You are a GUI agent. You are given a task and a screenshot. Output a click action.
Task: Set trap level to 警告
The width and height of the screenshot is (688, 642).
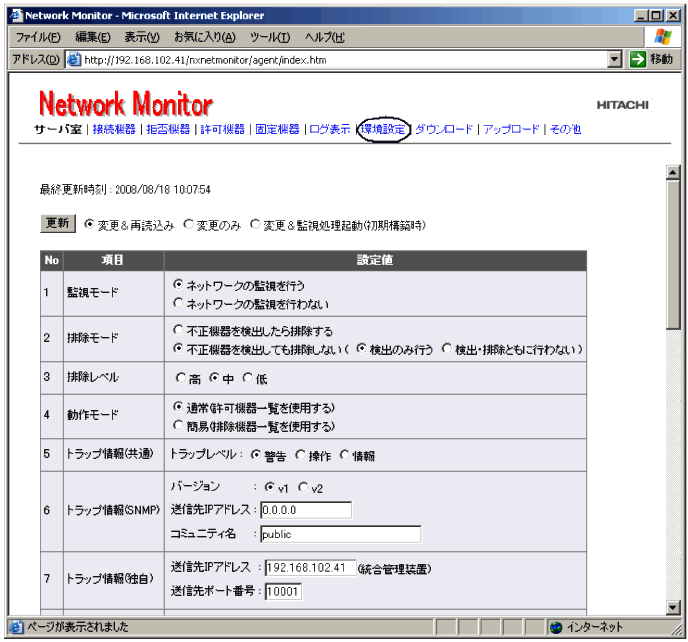coord(255,455)
